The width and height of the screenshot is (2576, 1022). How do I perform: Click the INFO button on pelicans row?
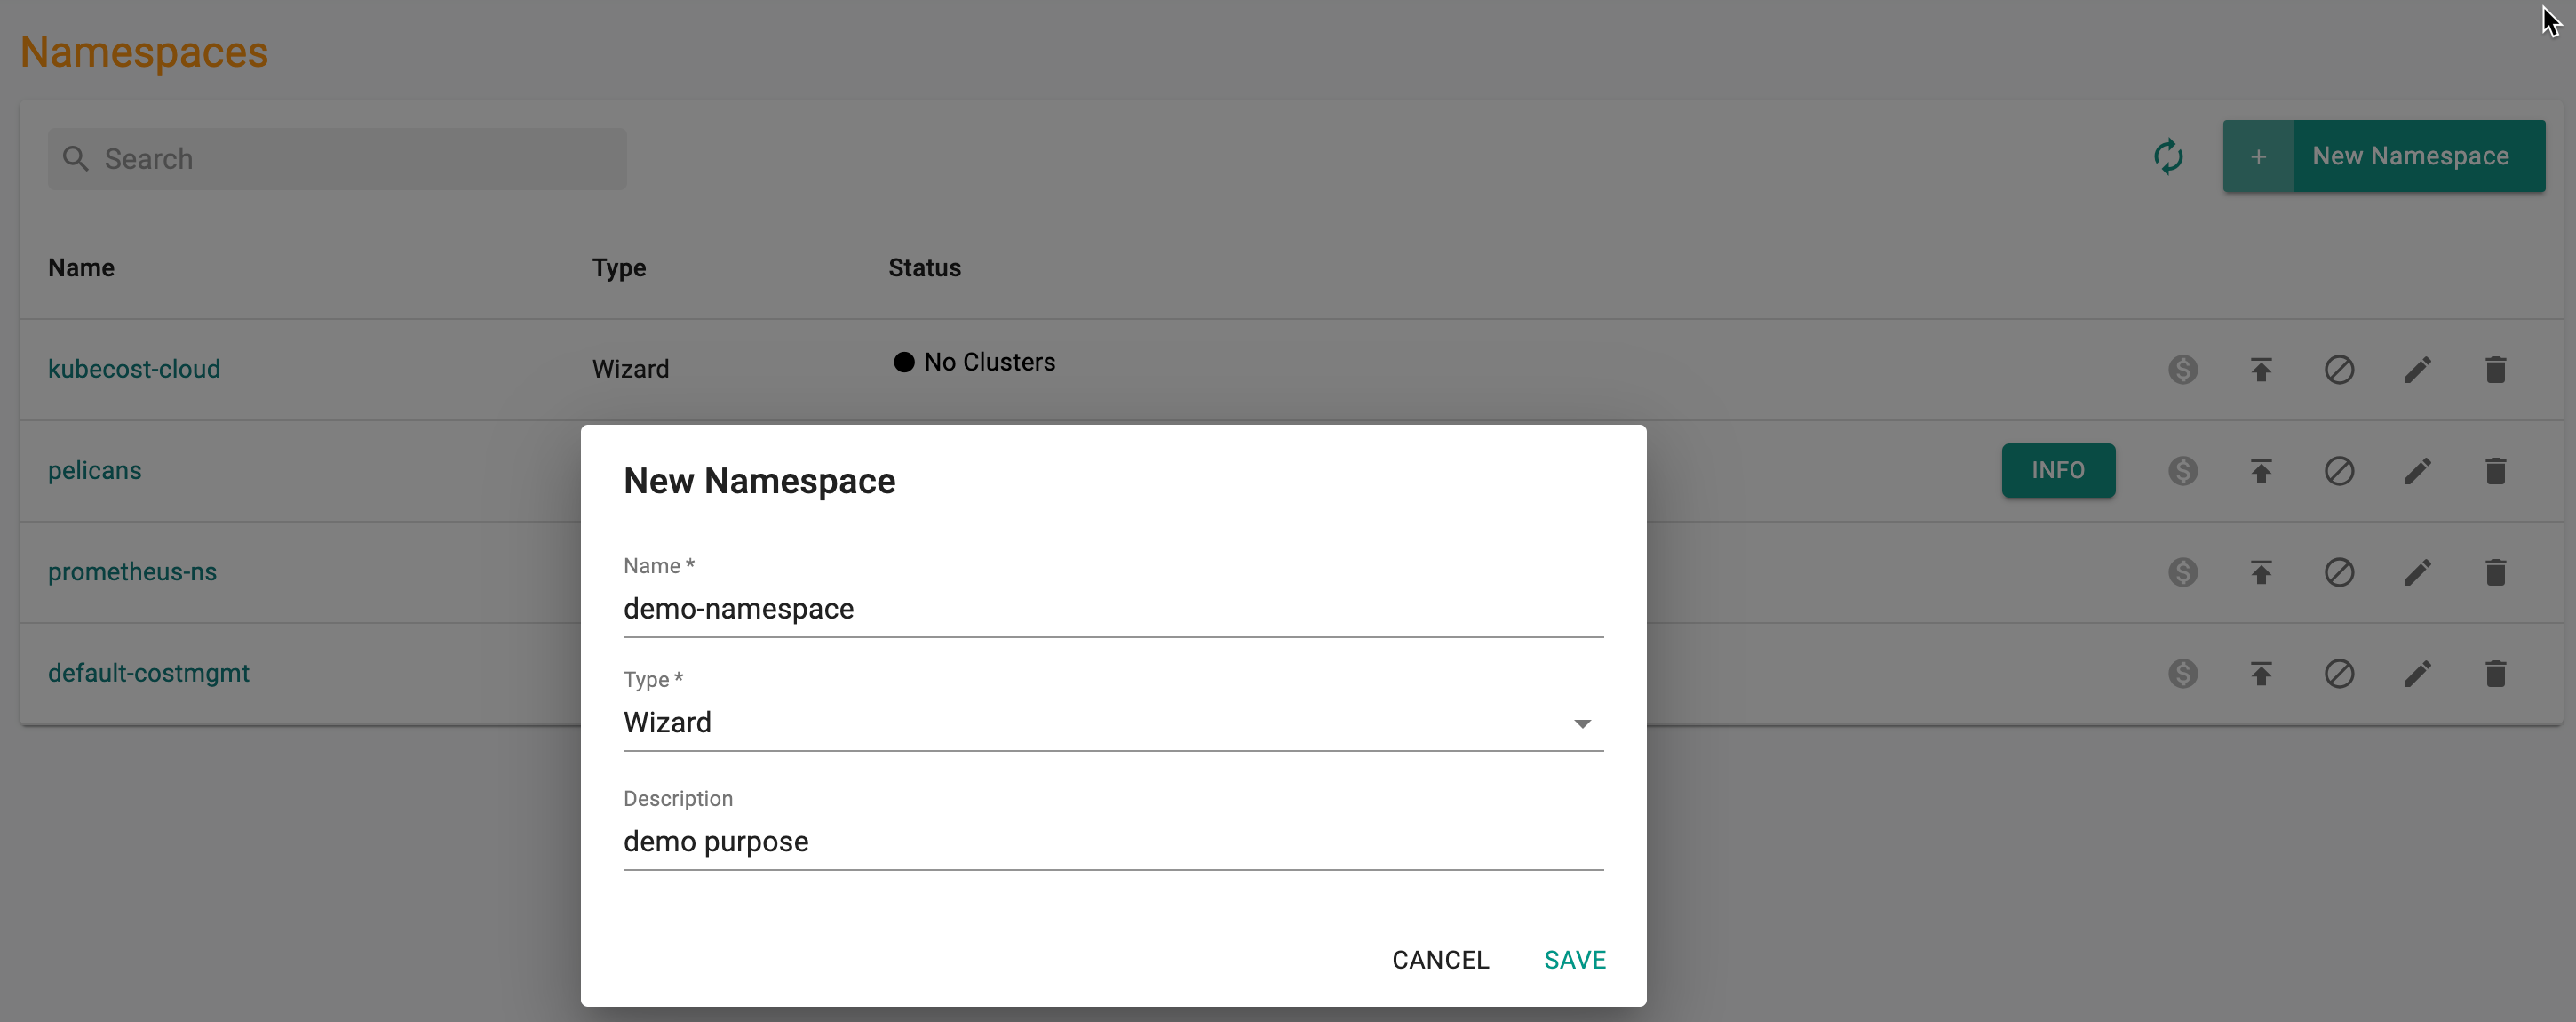(2058, 470)
